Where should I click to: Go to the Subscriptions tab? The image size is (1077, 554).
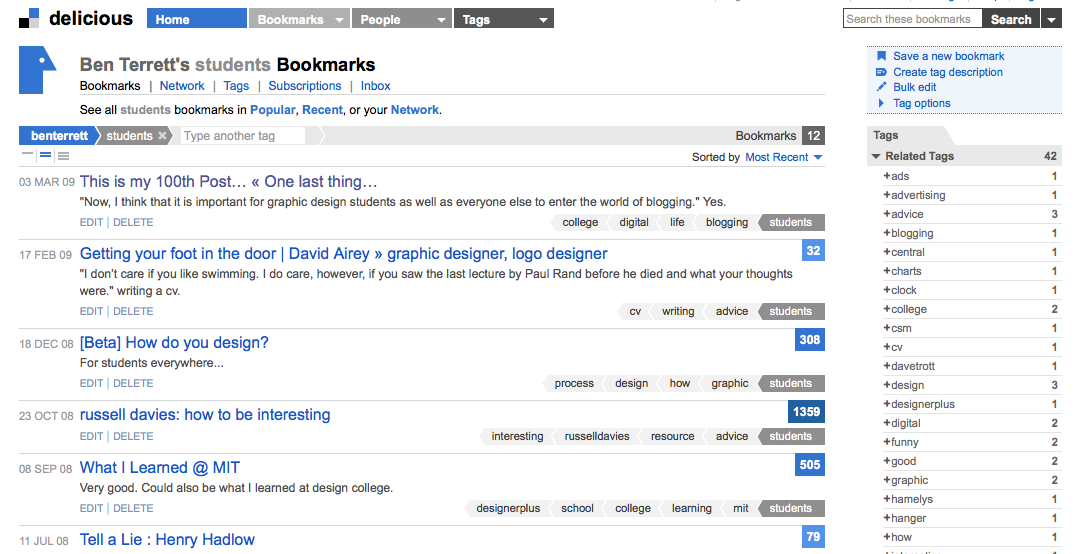pos(304,86)
